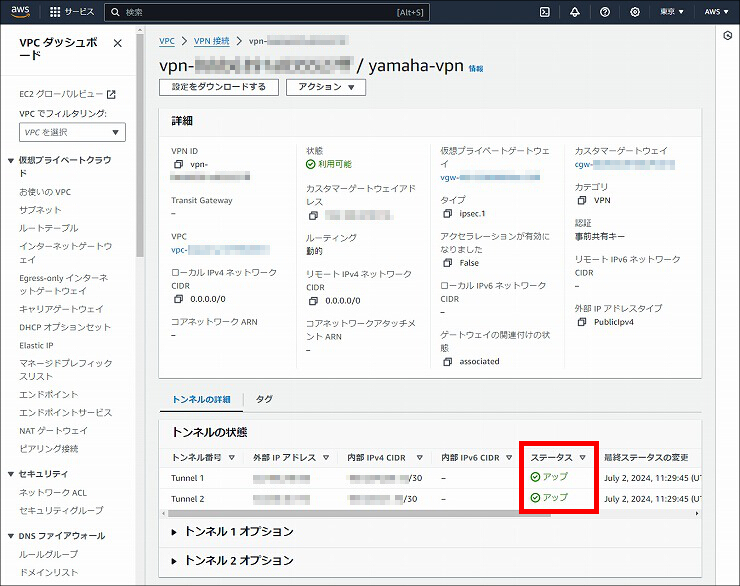Copy the associated gateway state value
740x586 pixels.
(447, 362)
